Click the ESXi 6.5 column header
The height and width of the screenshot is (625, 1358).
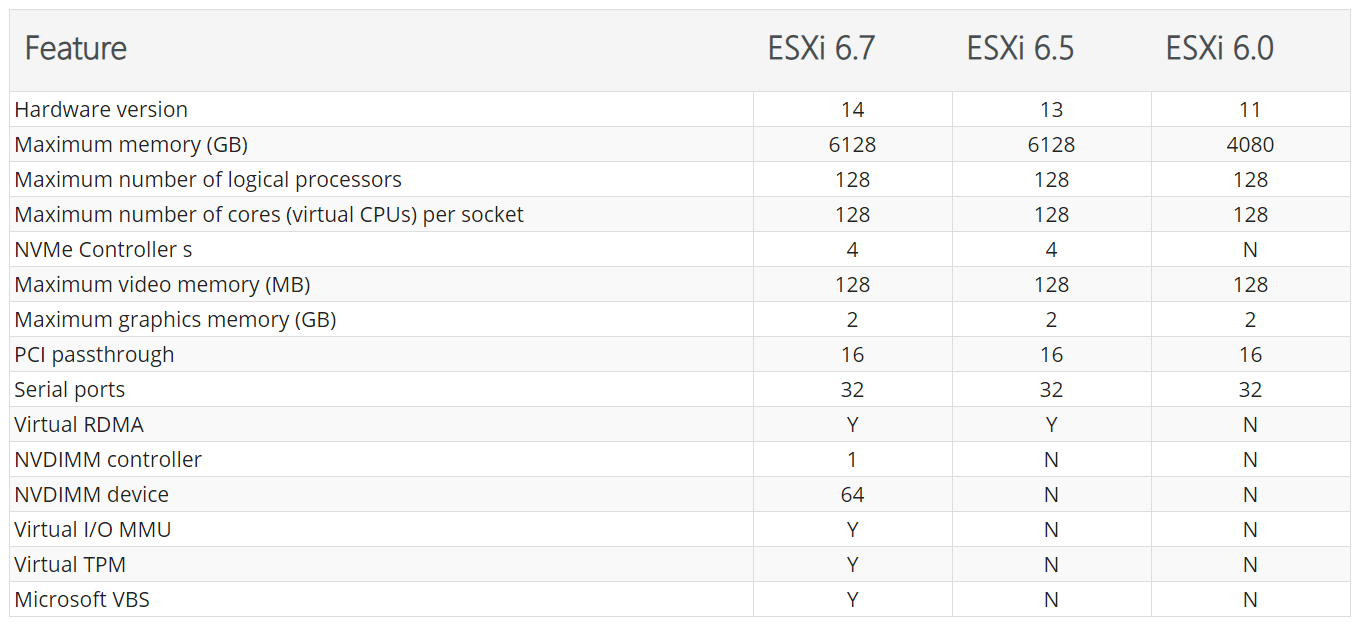pos(1020,49)
